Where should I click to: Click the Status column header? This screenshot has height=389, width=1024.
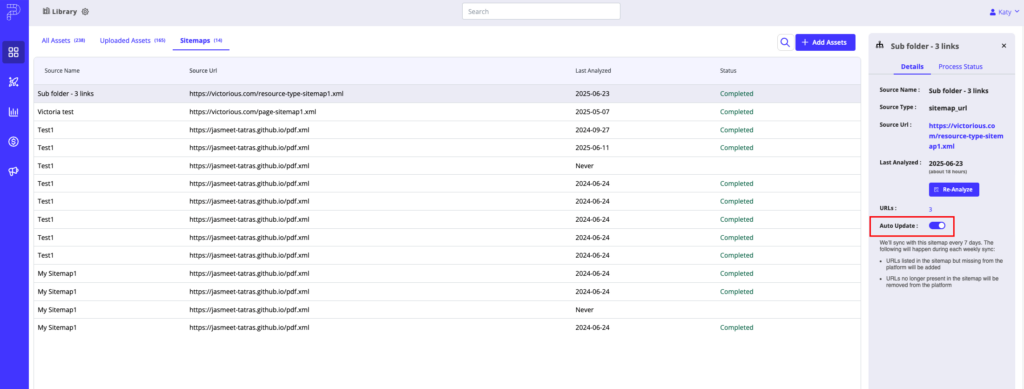[x=728, y=70]
